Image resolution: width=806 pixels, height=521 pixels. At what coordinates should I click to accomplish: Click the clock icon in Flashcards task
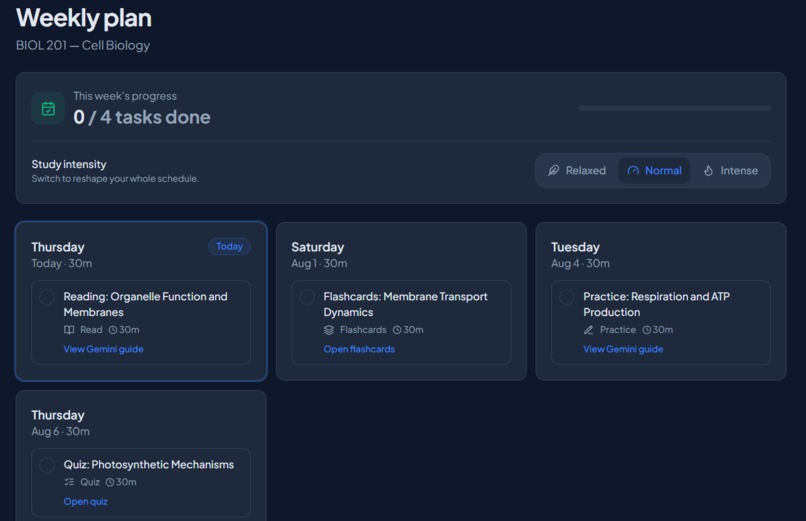(397, 330)
